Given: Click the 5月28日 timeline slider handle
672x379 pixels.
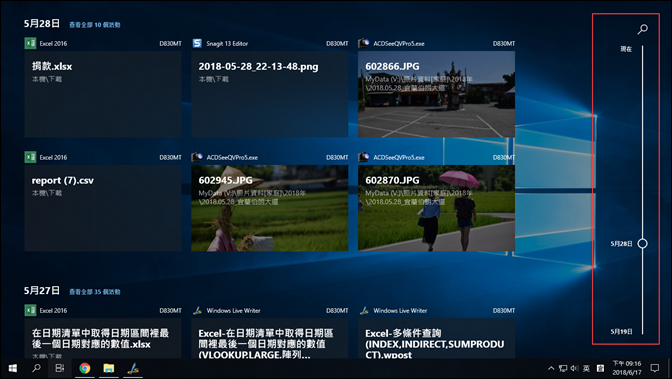Looking at the screenshot, I should 642,244.
